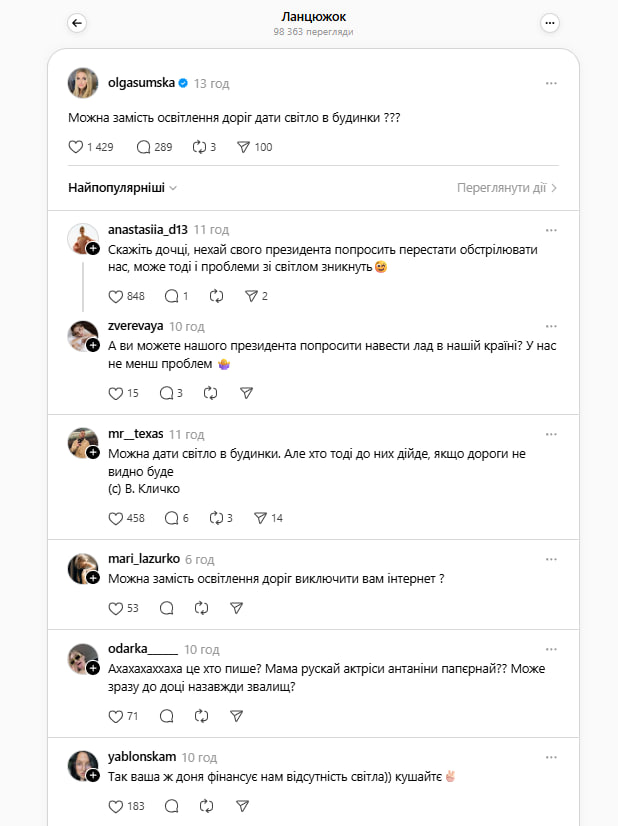Open Переглянути дії activity link
The height and width of the screenshot is (826, 618).
507,187
